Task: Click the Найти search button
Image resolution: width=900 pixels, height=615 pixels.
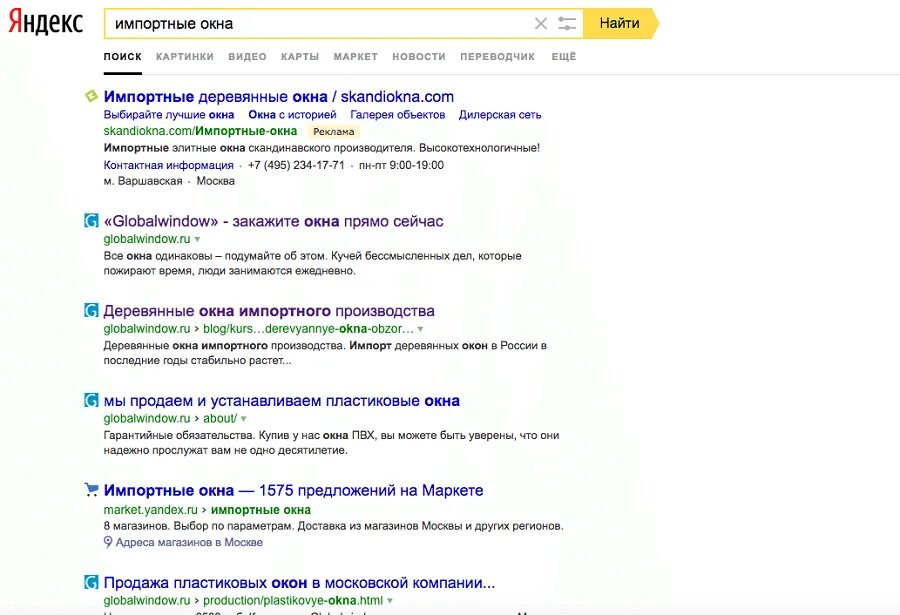Action: tap(620, 24)
